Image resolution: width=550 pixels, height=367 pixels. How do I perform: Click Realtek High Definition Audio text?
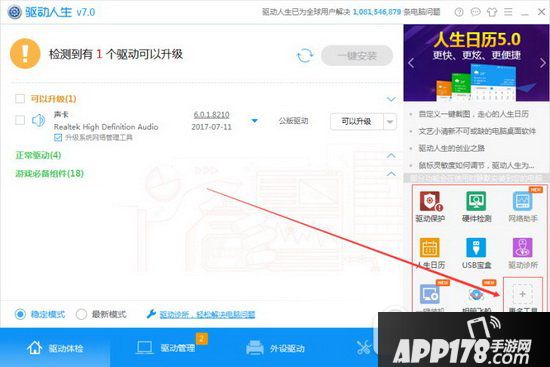(x=106, y=127)
